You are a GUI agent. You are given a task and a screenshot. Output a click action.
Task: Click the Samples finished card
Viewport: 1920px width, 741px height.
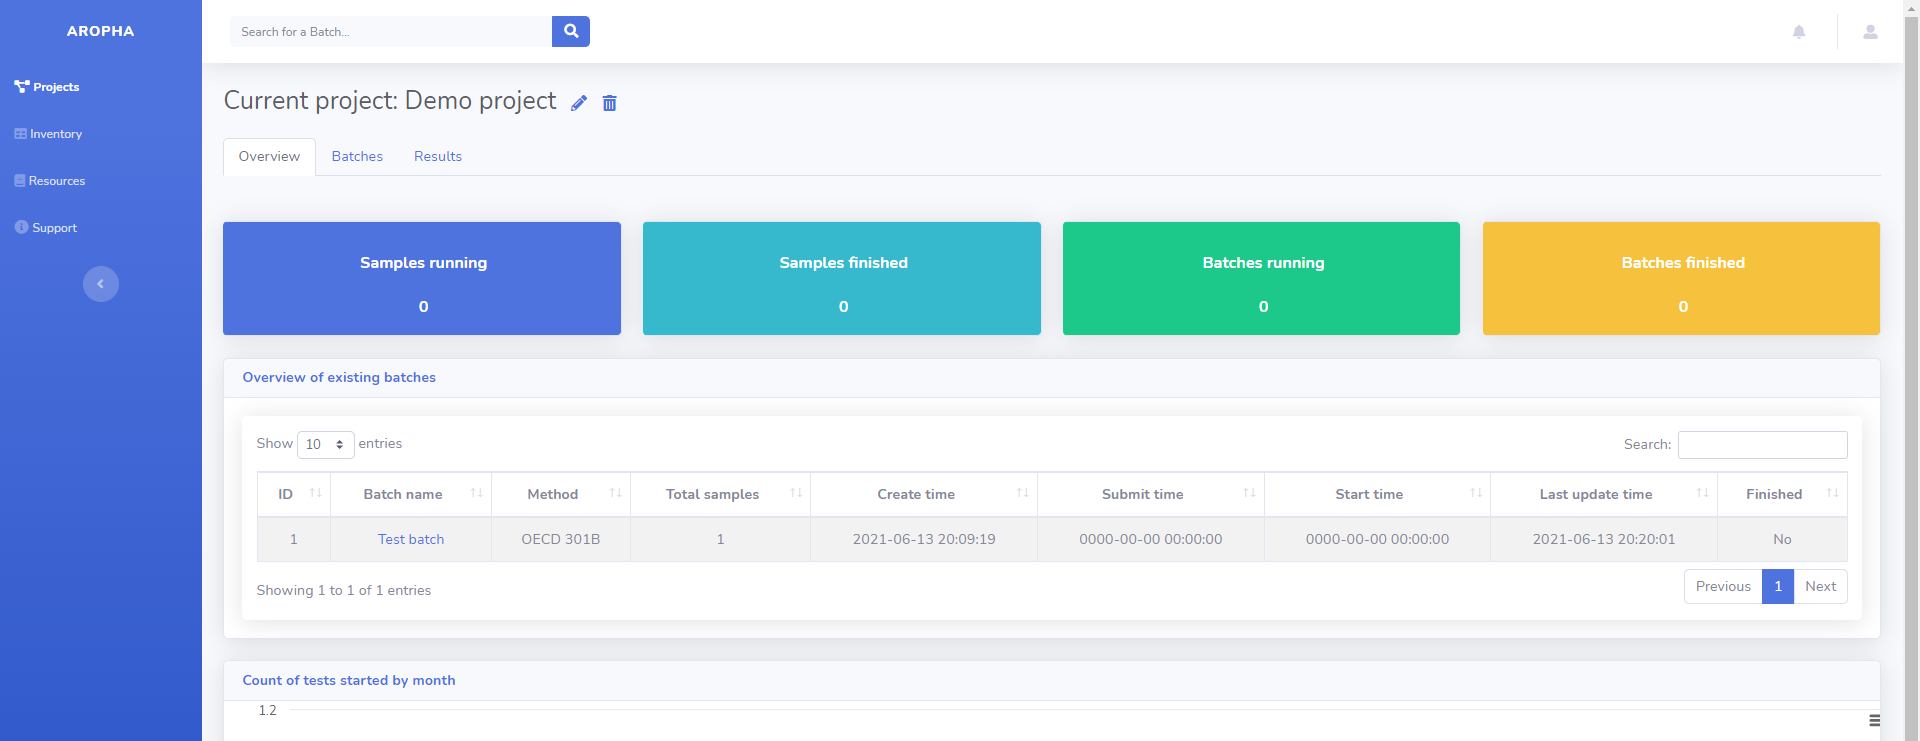pos(842,278)
